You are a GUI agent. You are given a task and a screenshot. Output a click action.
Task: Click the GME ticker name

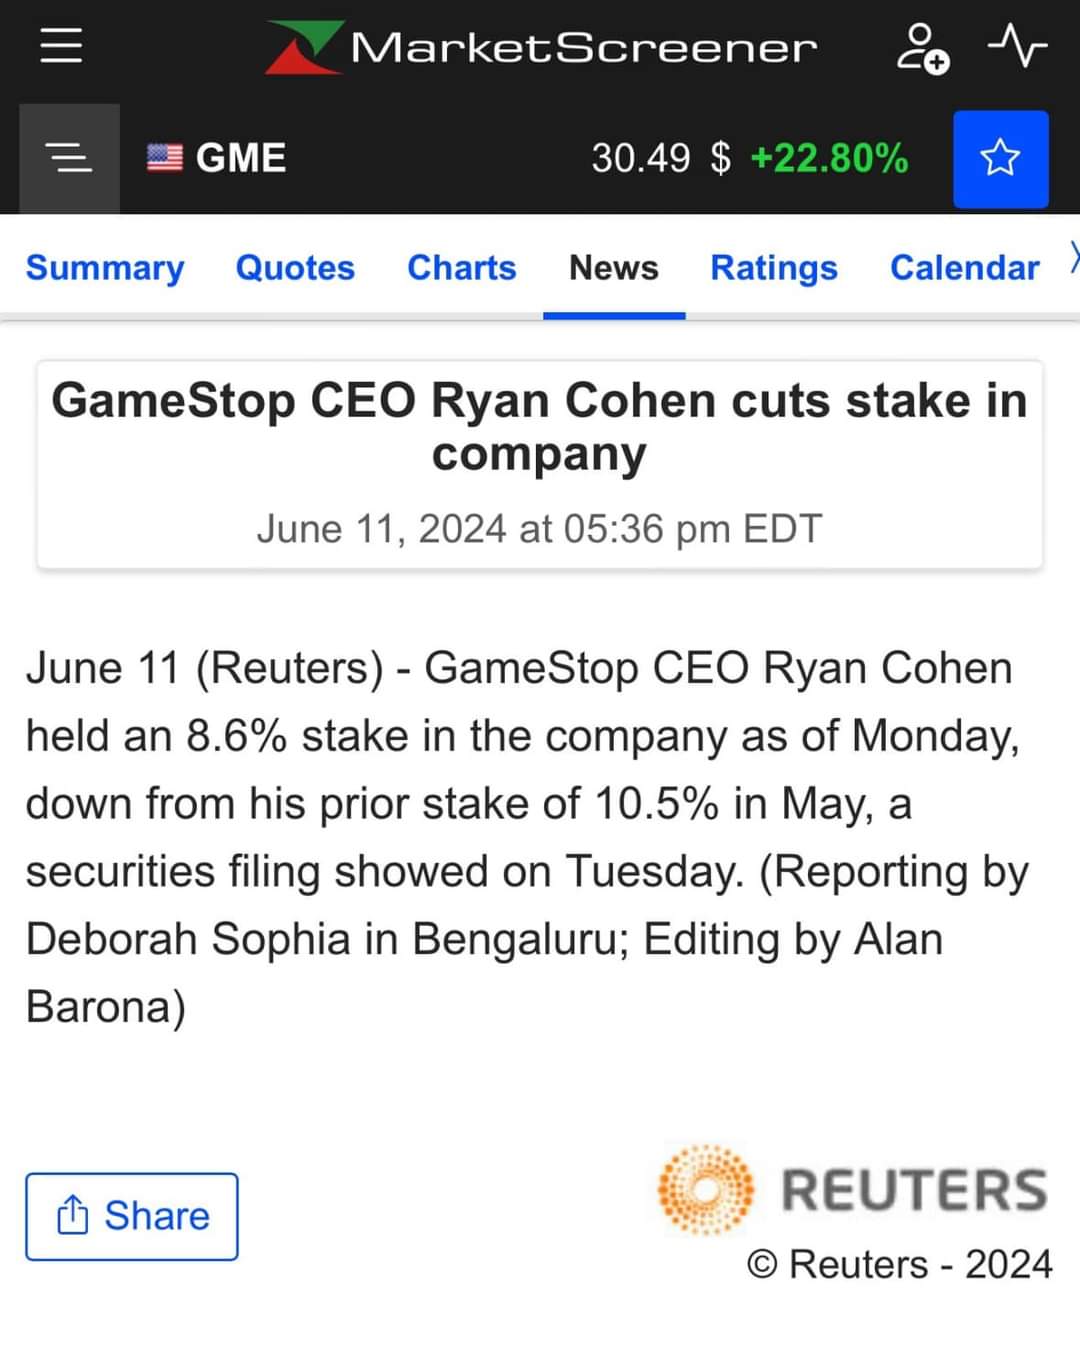coord(241,158)
